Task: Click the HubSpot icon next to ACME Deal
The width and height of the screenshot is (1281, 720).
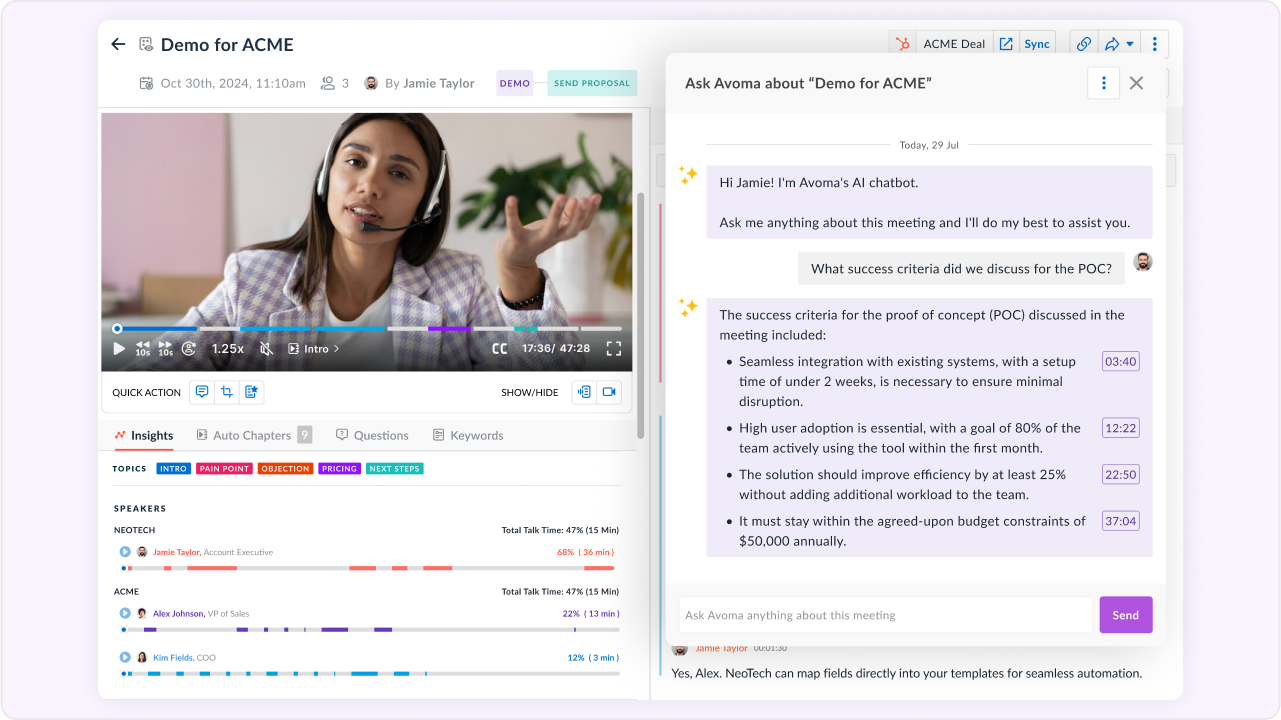Action: [903, 44]
